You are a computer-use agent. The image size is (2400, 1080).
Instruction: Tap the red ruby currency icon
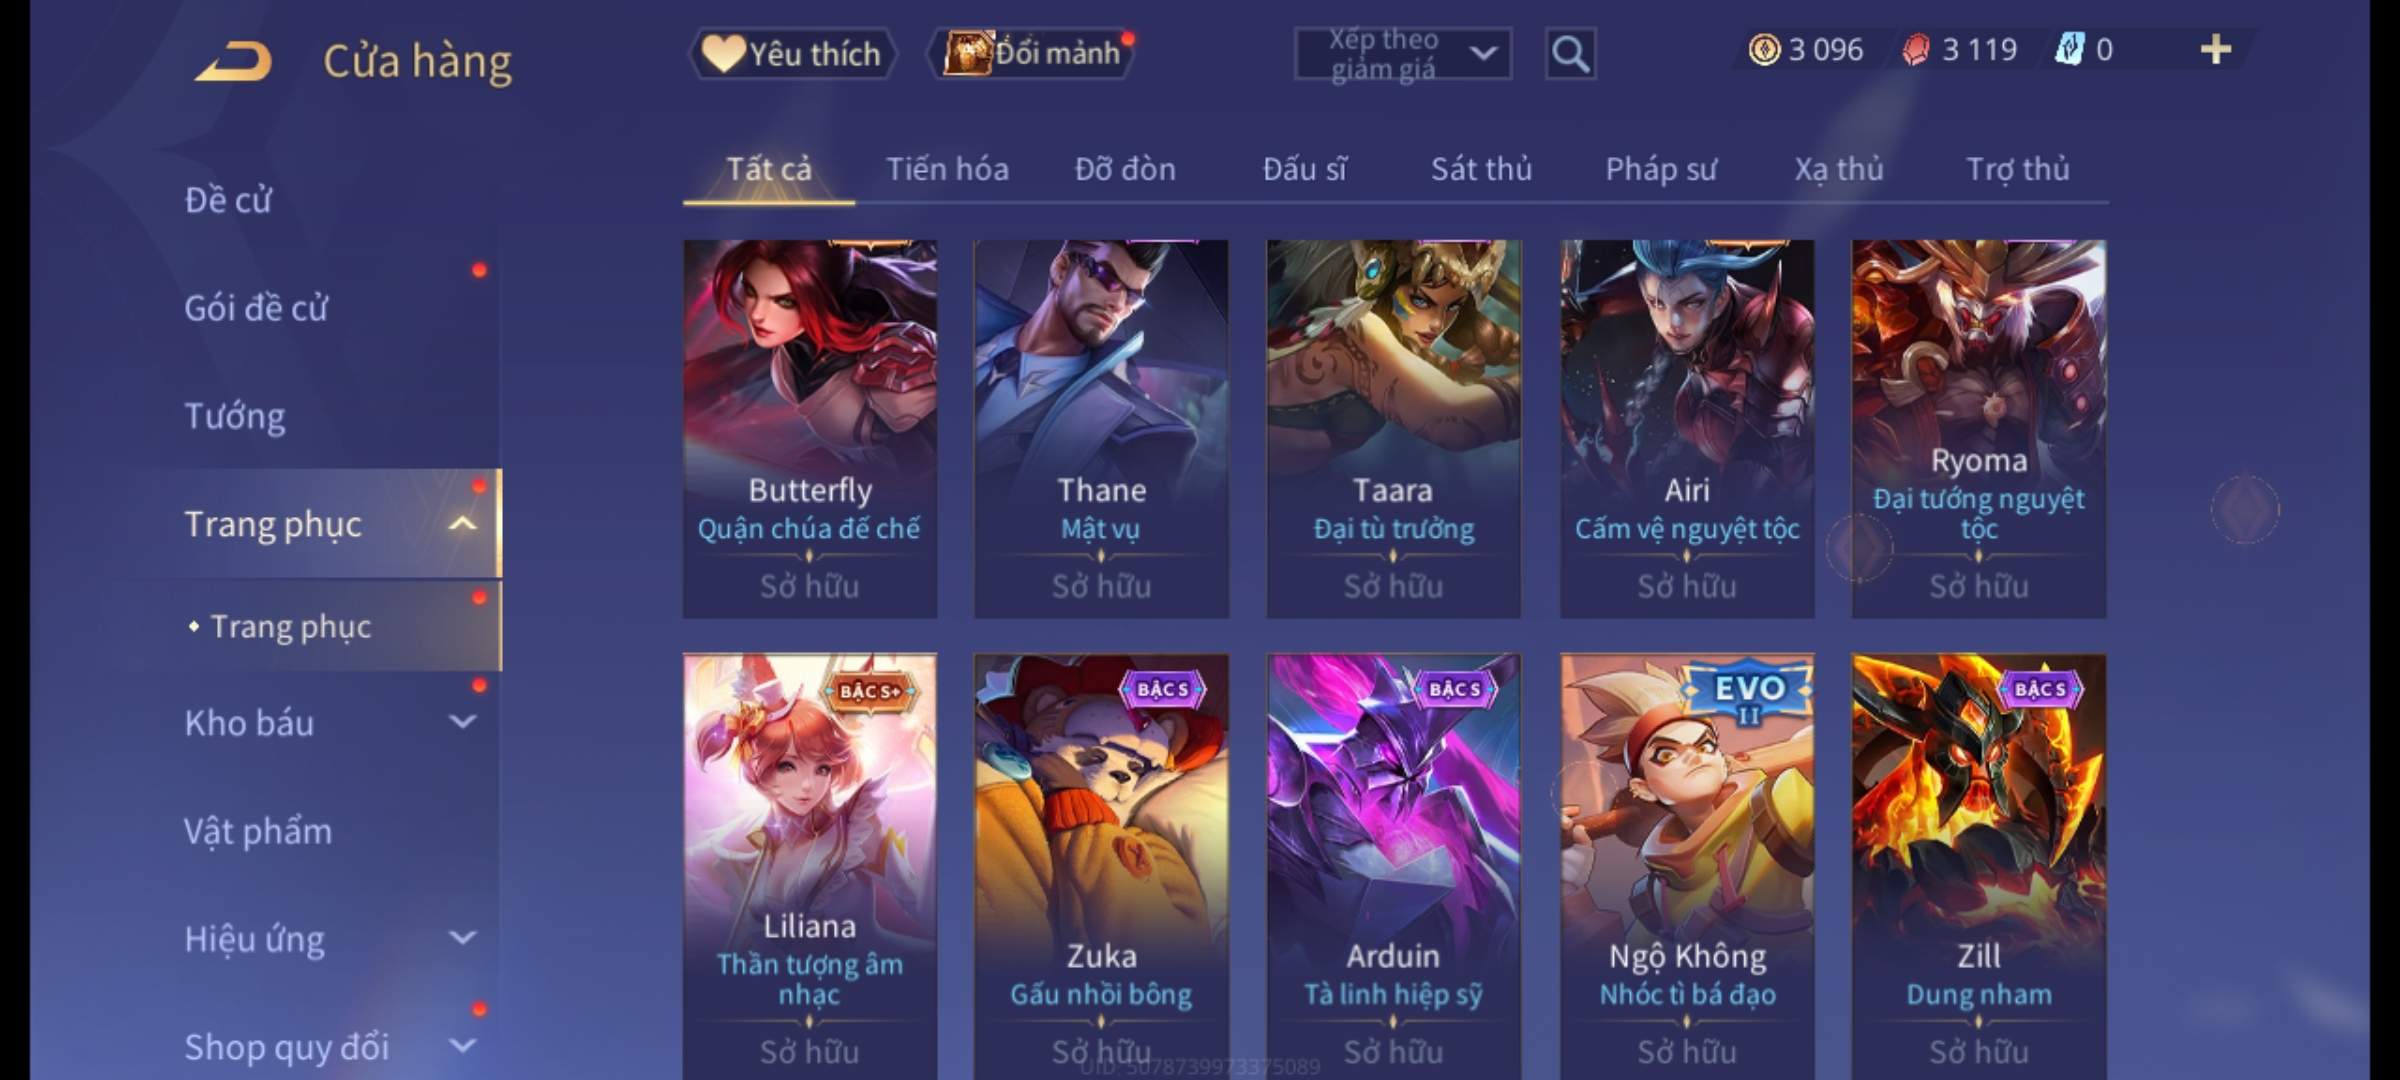click(1916, 50)
